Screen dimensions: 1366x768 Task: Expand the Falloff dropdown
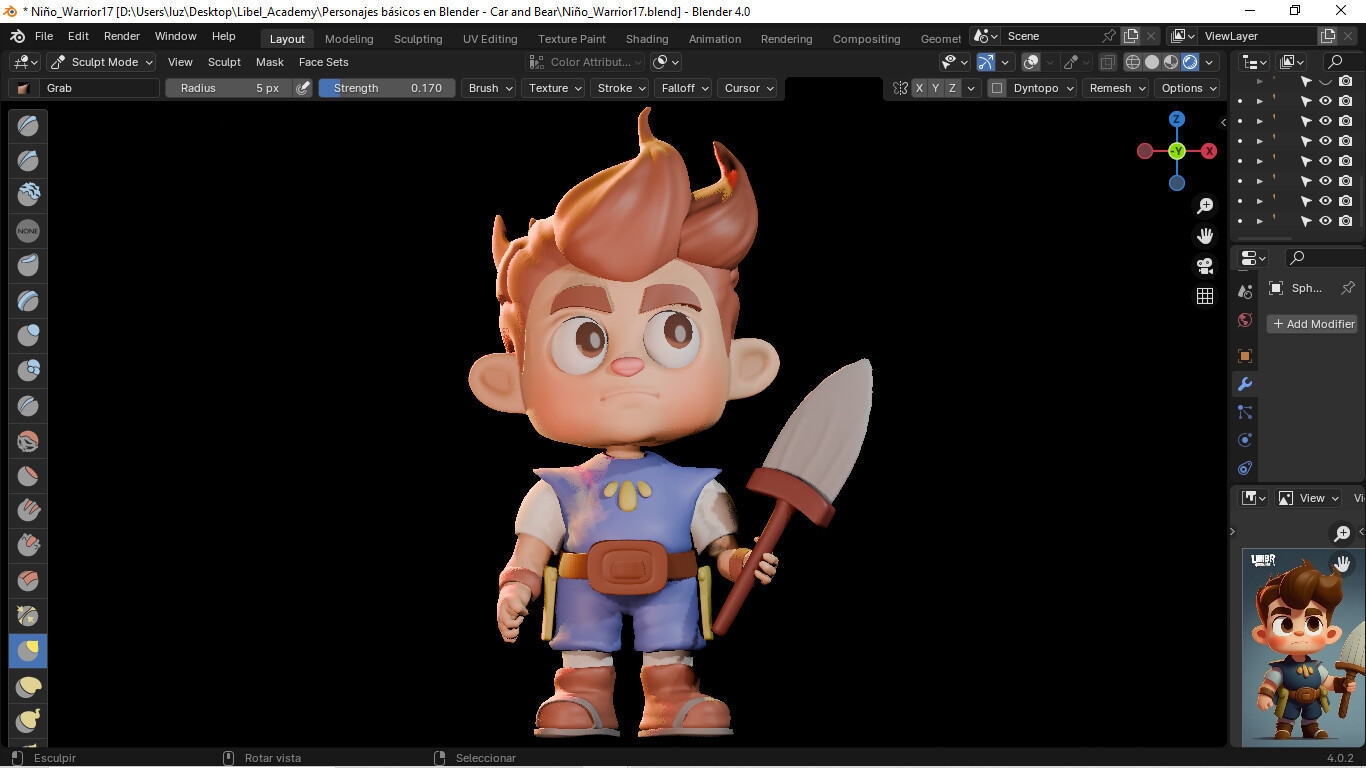(x=684, y=88)
